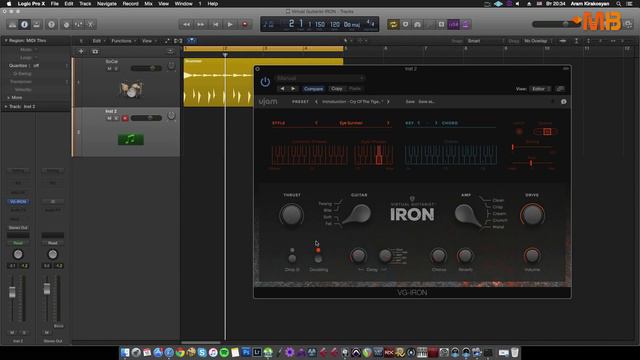Open Chrome from the Dock
Screen dimensions: 640x360
180,352
